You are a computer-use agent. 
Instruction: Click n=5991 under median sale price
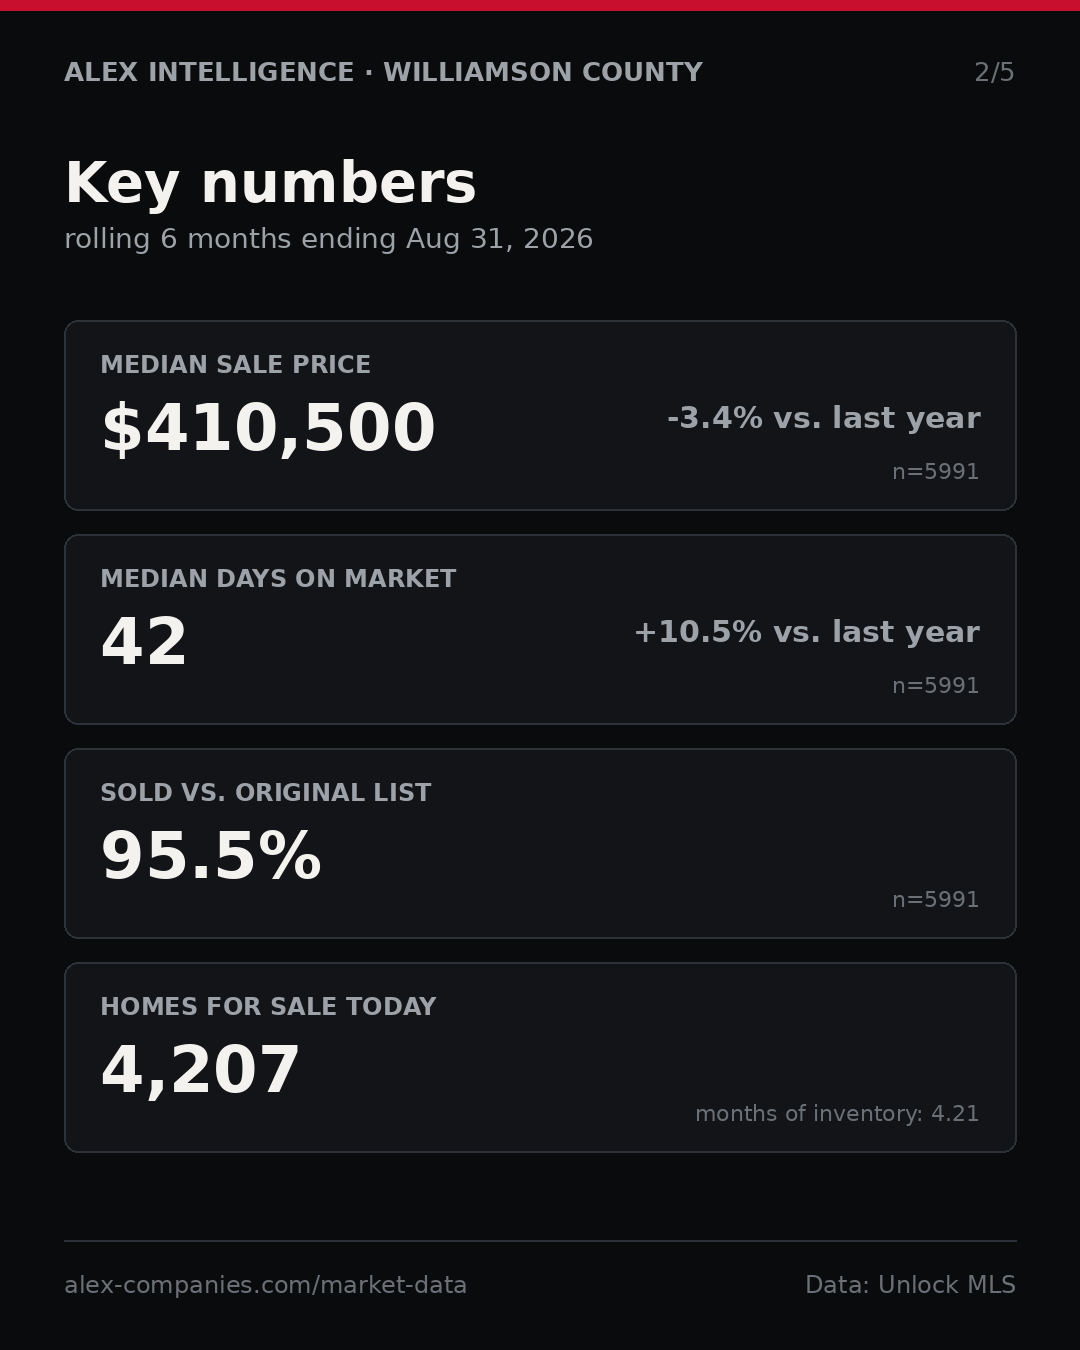tap(936, 472)
